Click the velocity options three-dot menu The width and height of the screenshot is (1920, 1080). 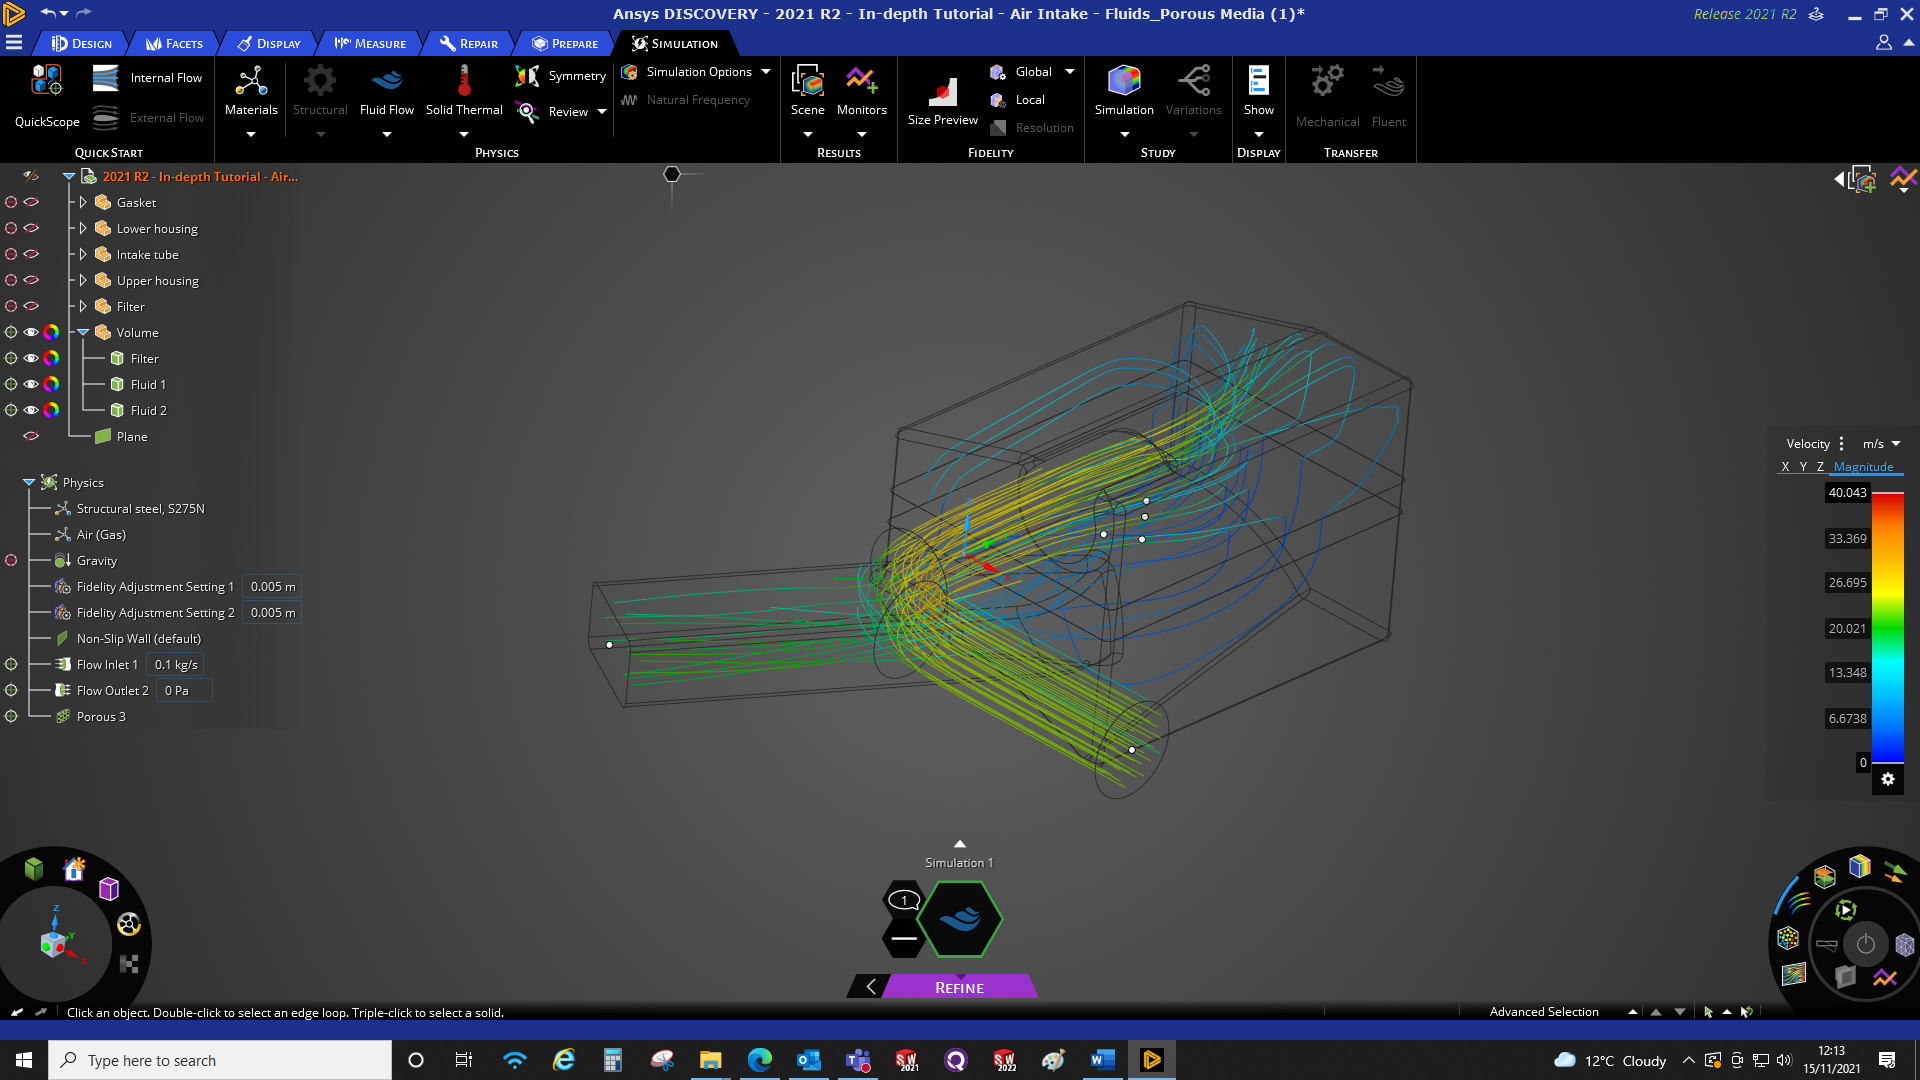(x=1841, y=444)
